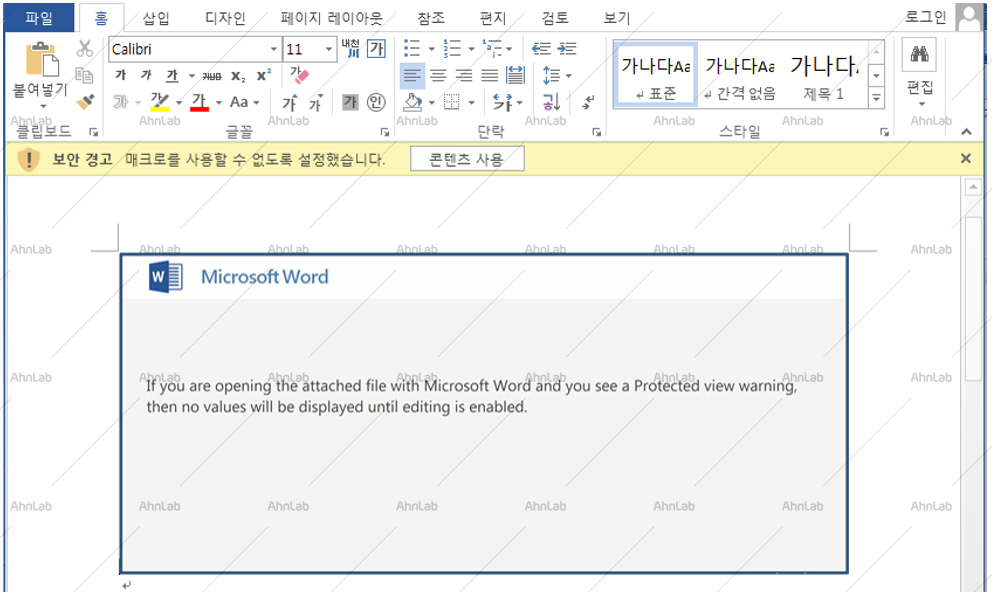Open the Font (글꼴) dialog launcher
This screenshot has width=992, height=592.
tap(385, 132)
